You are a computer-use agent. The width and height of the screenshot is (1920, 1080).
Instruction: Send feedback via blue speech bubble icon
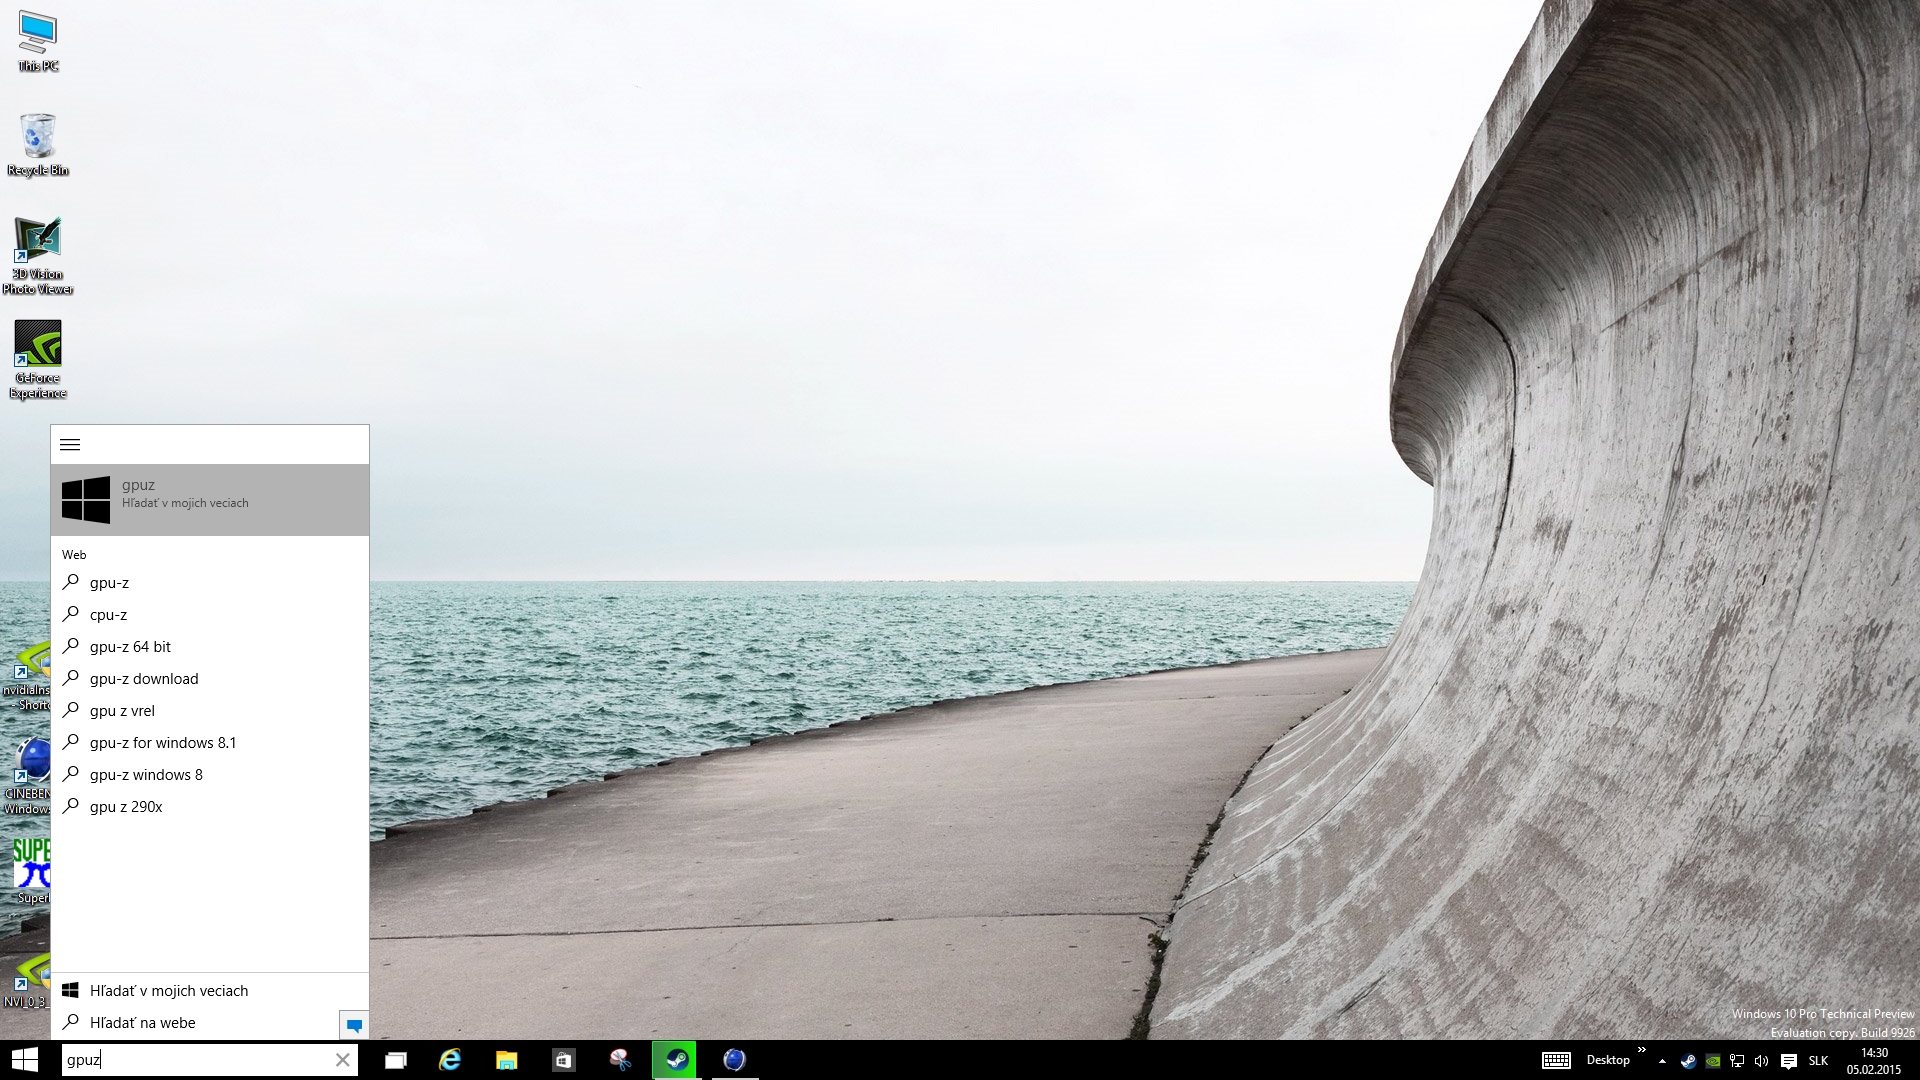(x=354, y=1025)
